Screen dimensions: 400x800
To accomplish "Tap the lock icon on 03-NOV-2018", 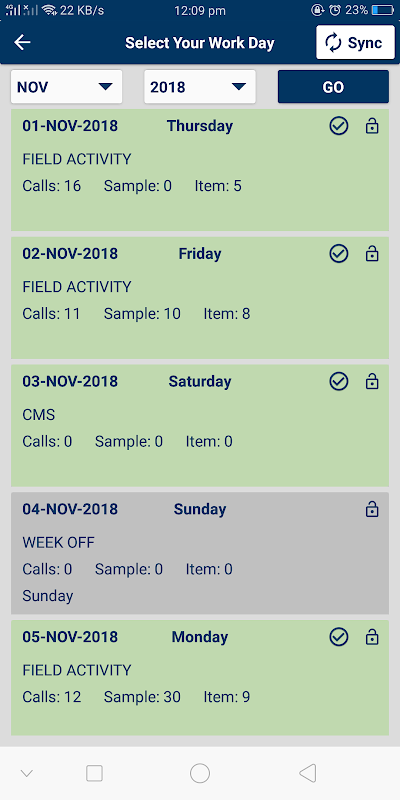I will [x=372, y=381].
